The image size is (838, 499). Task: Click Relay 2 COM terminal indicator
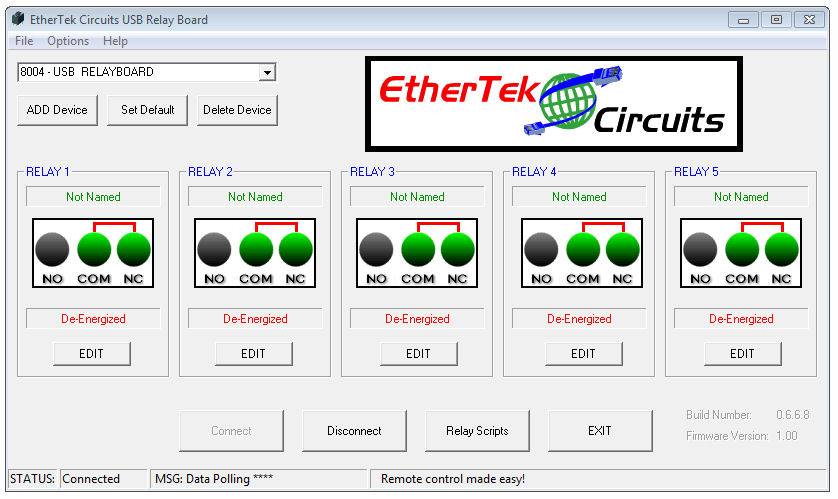256,249
